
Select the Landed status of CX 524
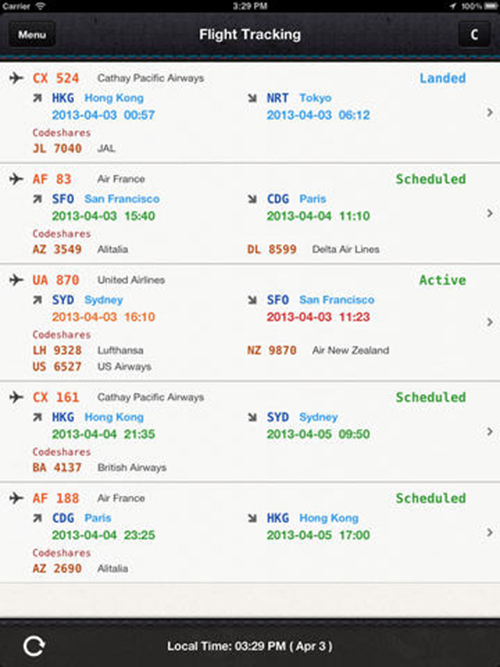click(x=443, y=78)
